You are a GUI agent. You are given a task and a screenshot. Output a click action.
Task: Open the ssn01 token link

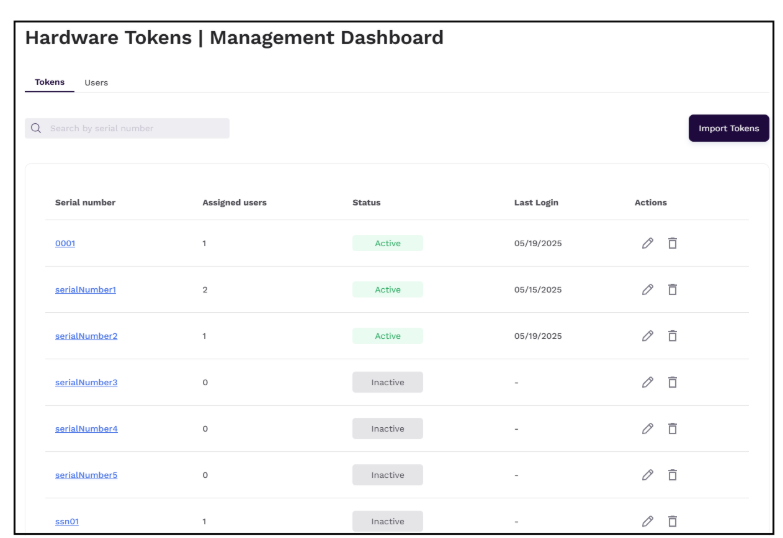pyautogui.click(x=67, y=521)
